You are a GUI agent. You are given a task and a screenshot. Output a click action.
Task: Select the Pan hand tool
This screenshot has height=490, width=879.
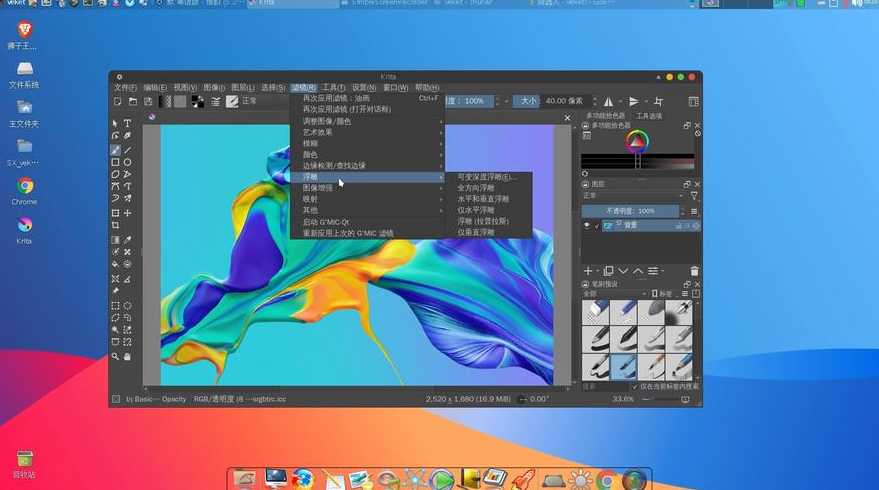(128, 357)
